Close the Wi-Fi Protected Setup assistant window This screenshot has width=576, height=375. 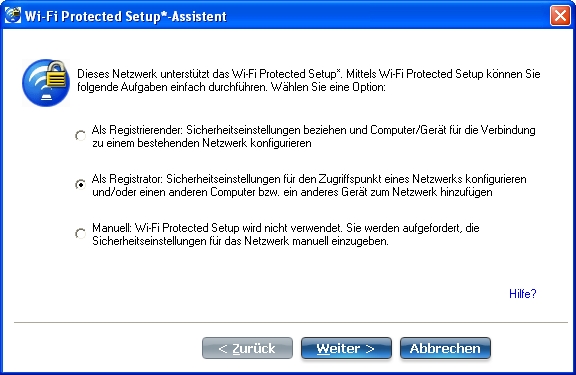click(560, 15)
